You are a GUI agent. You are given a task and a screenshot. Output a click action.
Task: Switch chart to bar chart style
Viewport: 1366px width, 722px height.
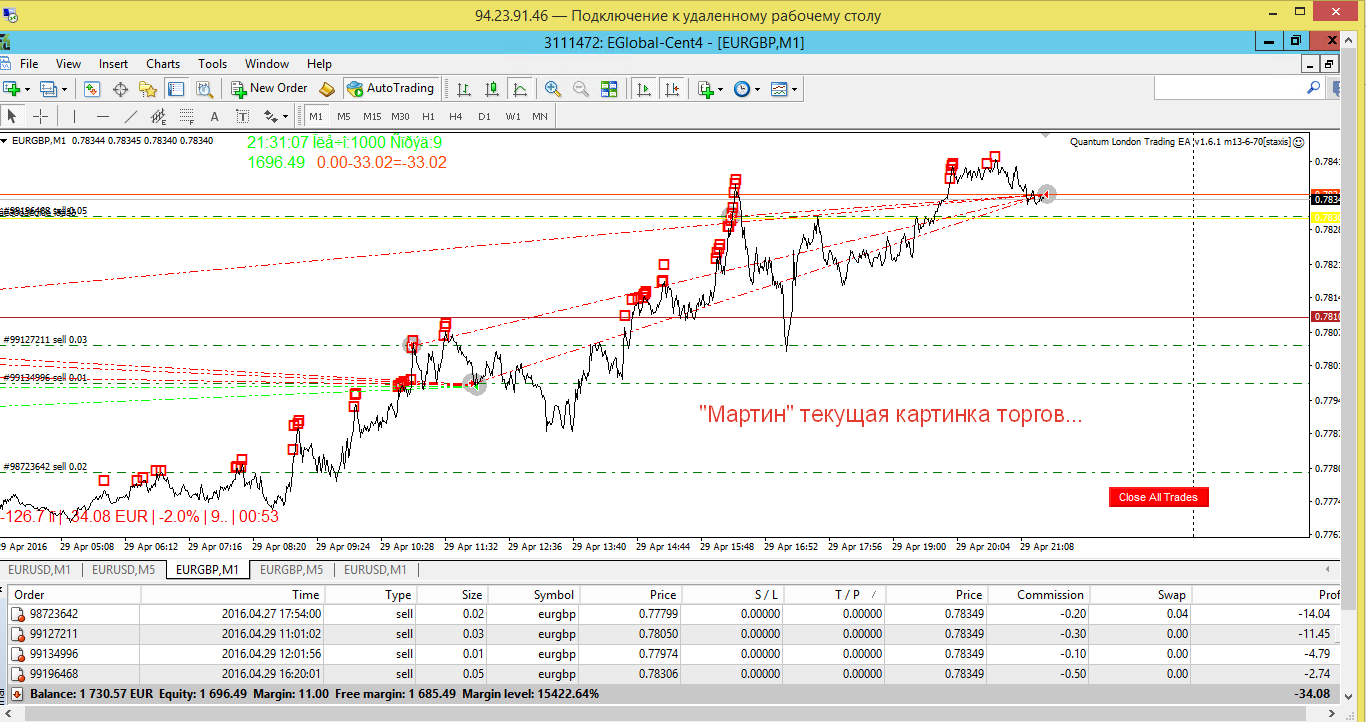click(464, 89)
